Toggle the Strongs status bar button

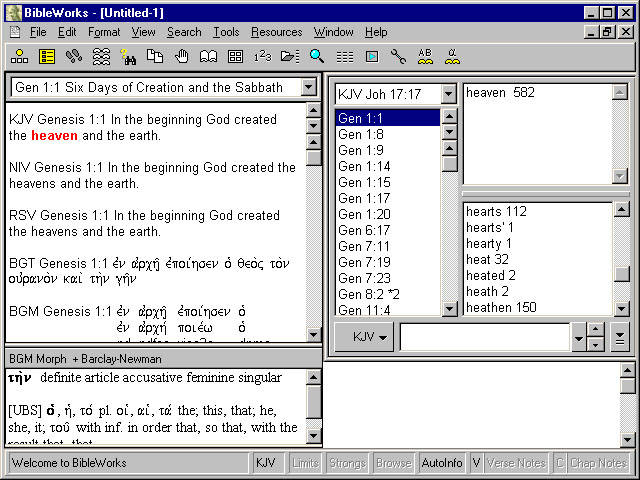(347, 463)
